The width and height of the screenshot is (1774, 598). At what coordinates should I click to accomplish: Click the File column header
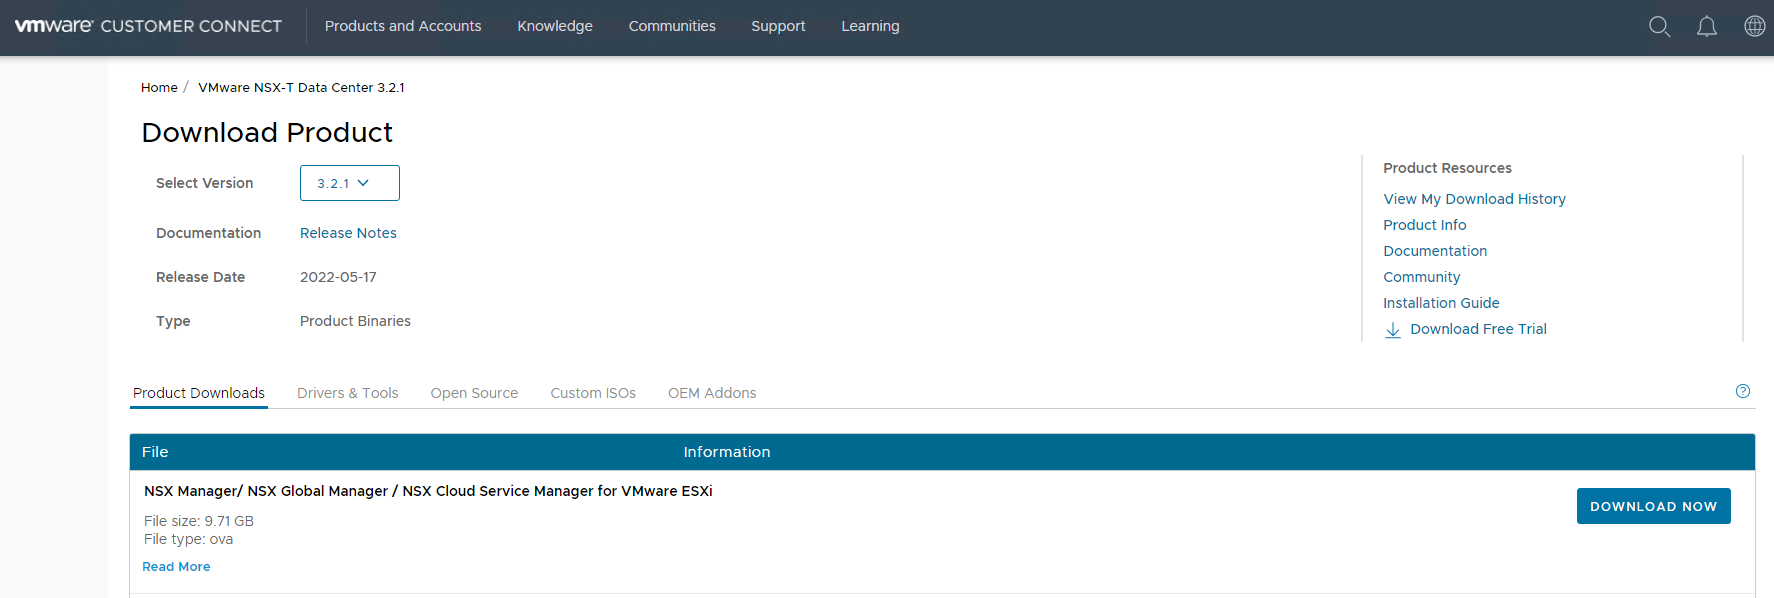(x=155, y=452)
